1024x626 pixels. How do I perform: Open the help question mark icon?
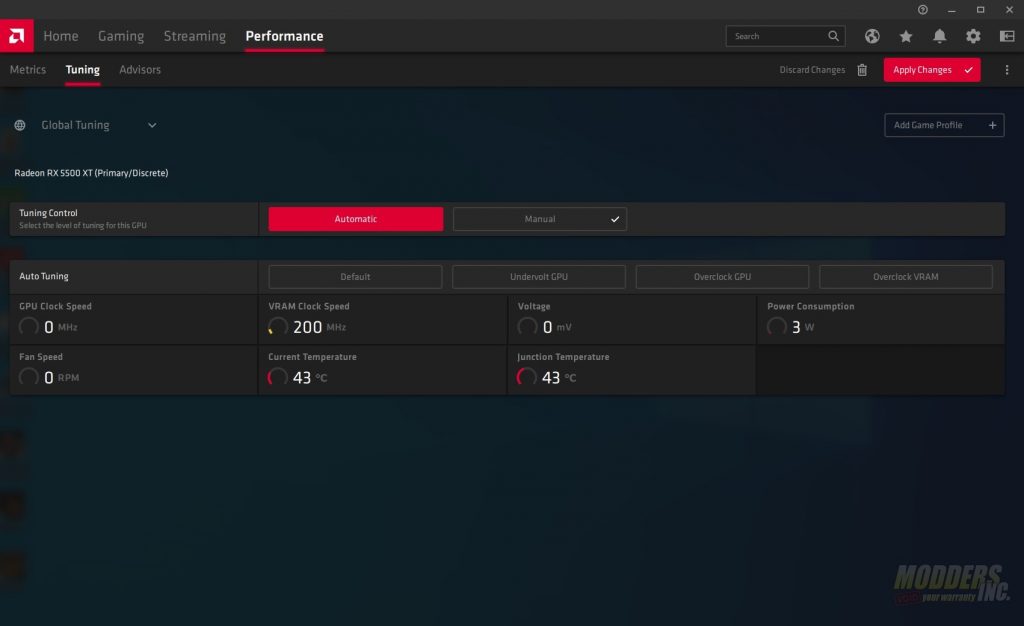click(x=923, y=10)
